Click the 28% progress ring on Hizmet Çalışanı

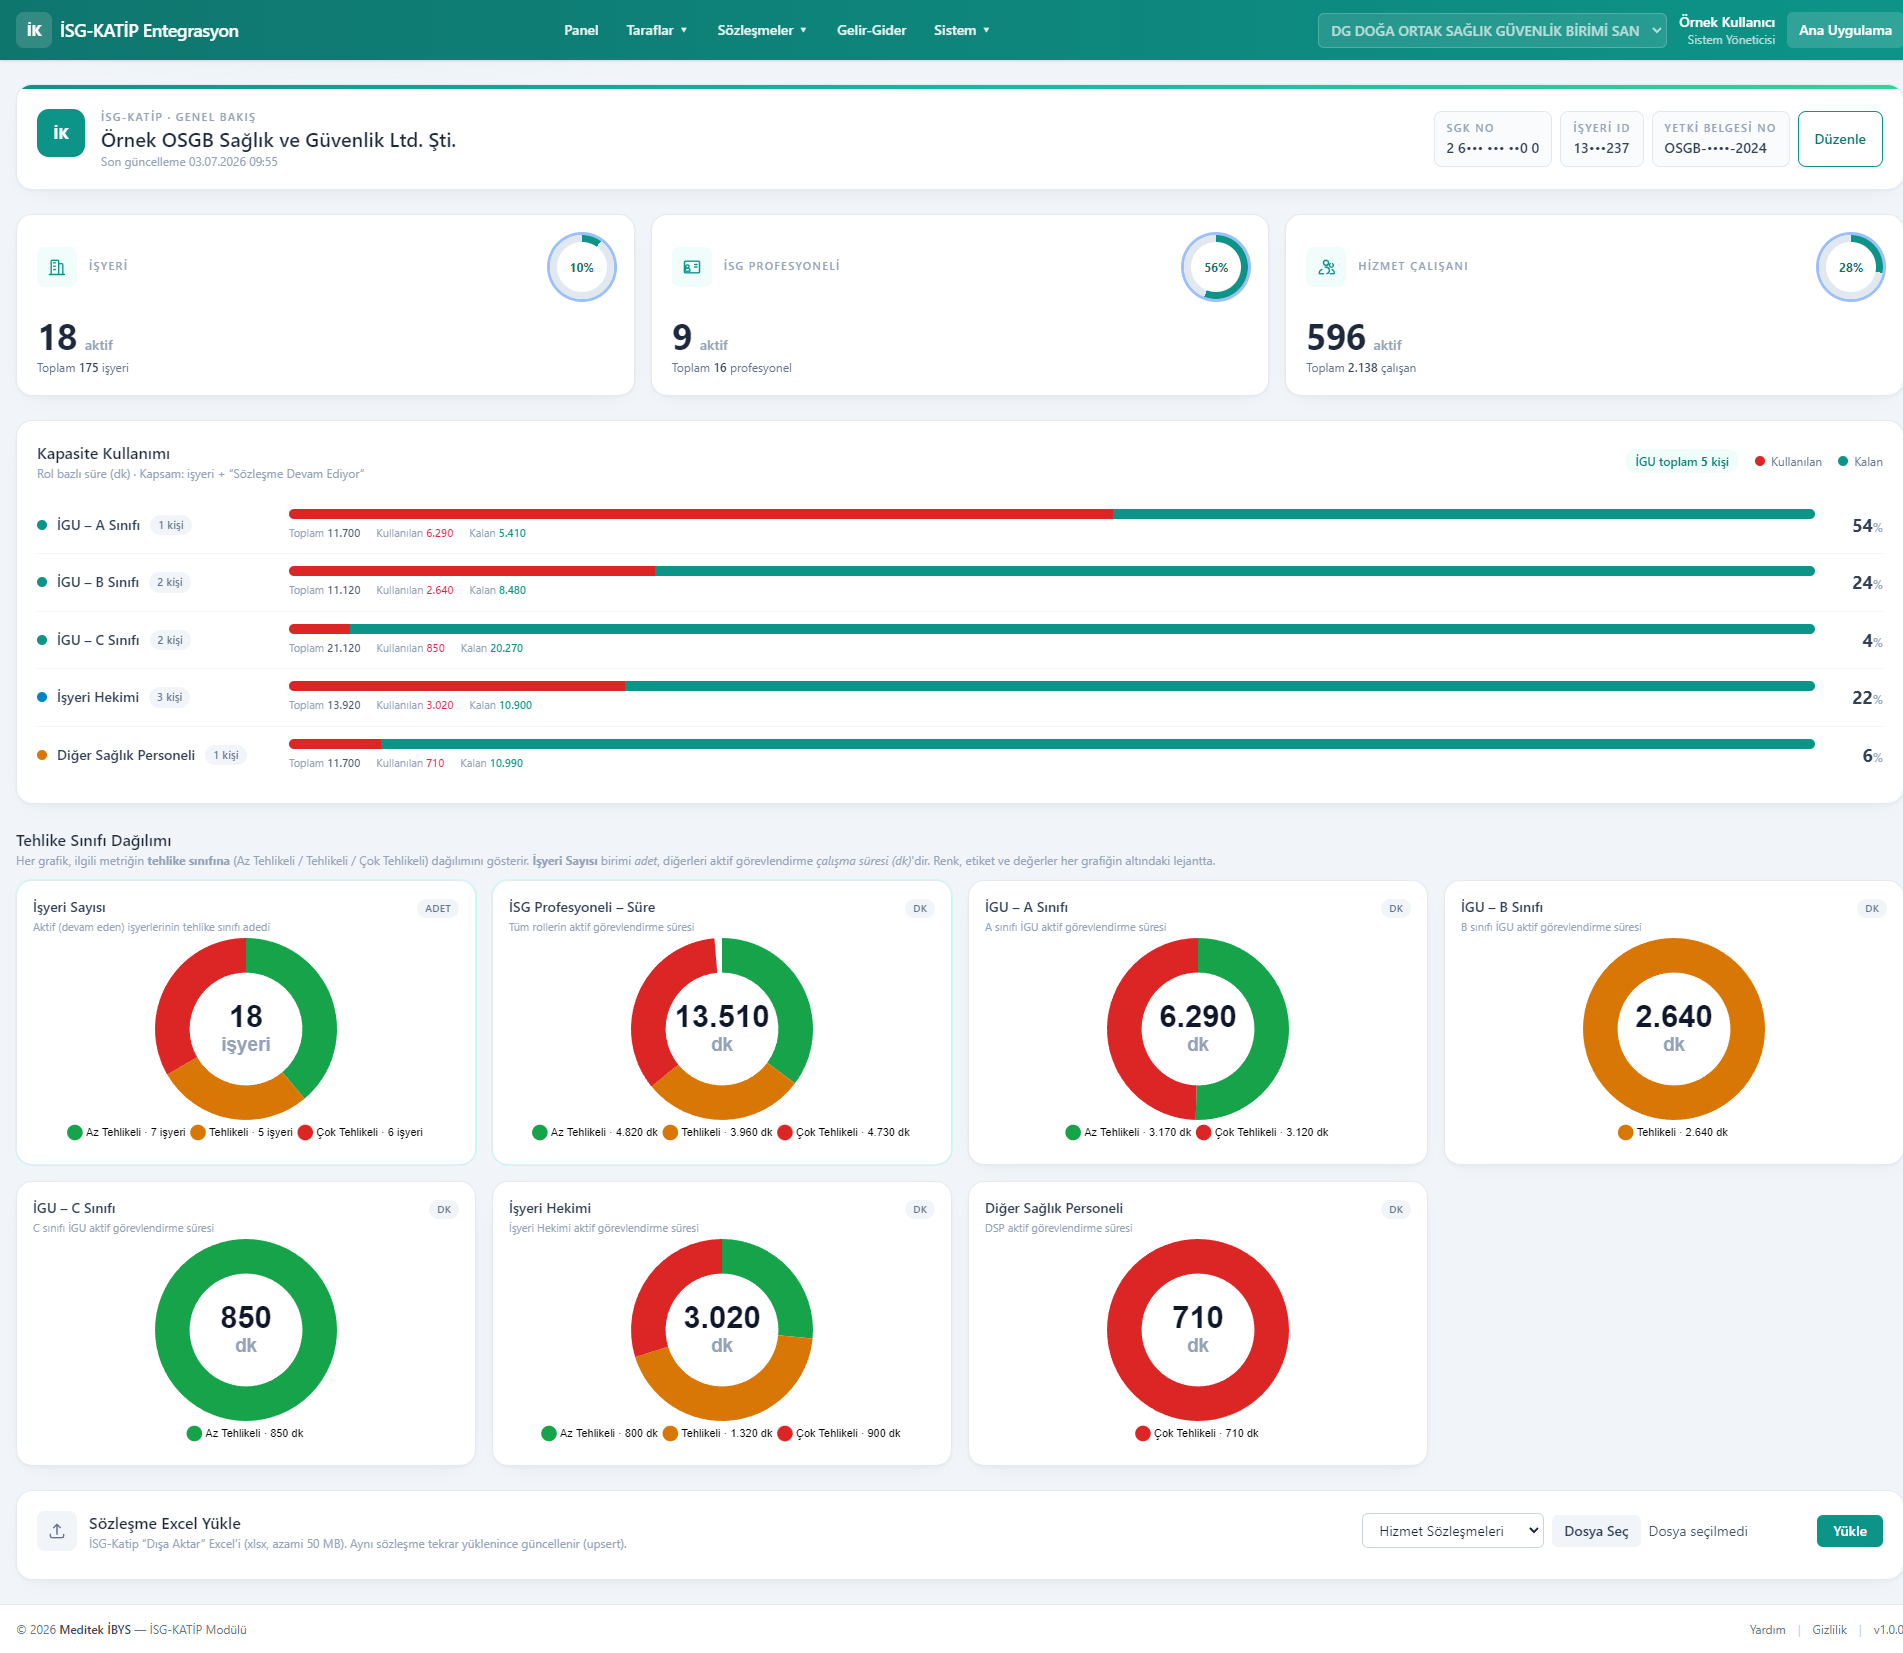click(1850, 267)
